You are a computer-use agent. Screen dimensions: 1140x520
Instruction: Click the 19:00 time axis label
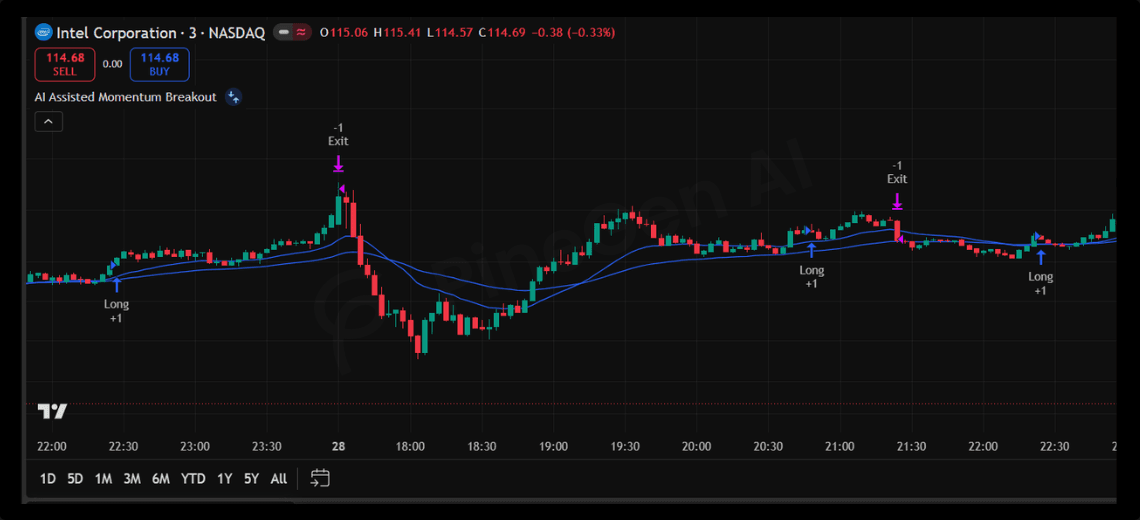(553, 447)
